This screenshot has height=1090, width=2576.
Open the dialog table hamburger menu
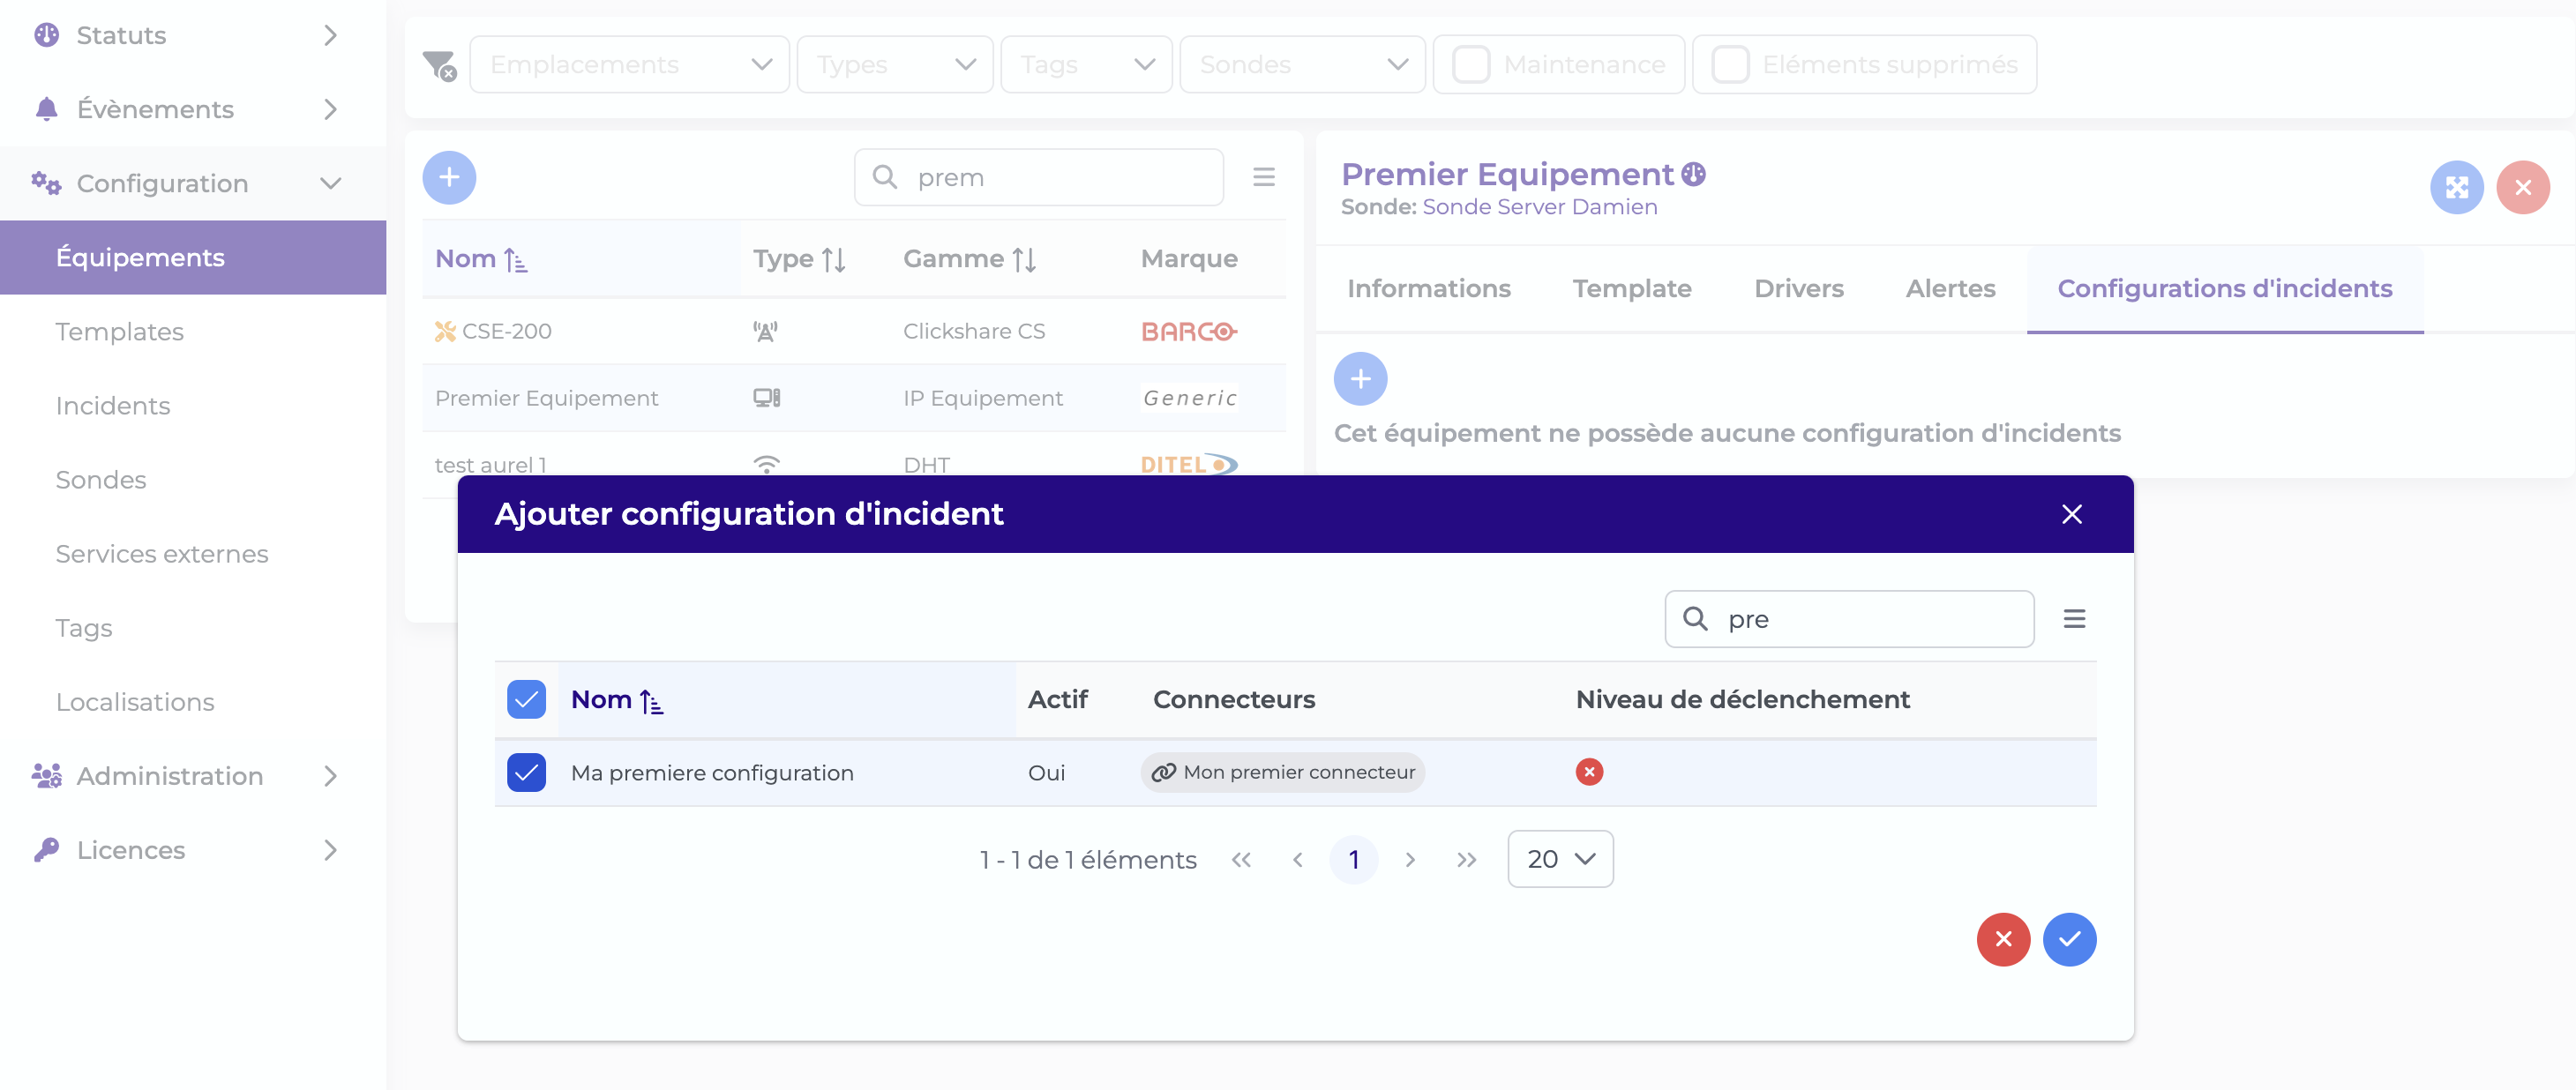pos(2074,619)
